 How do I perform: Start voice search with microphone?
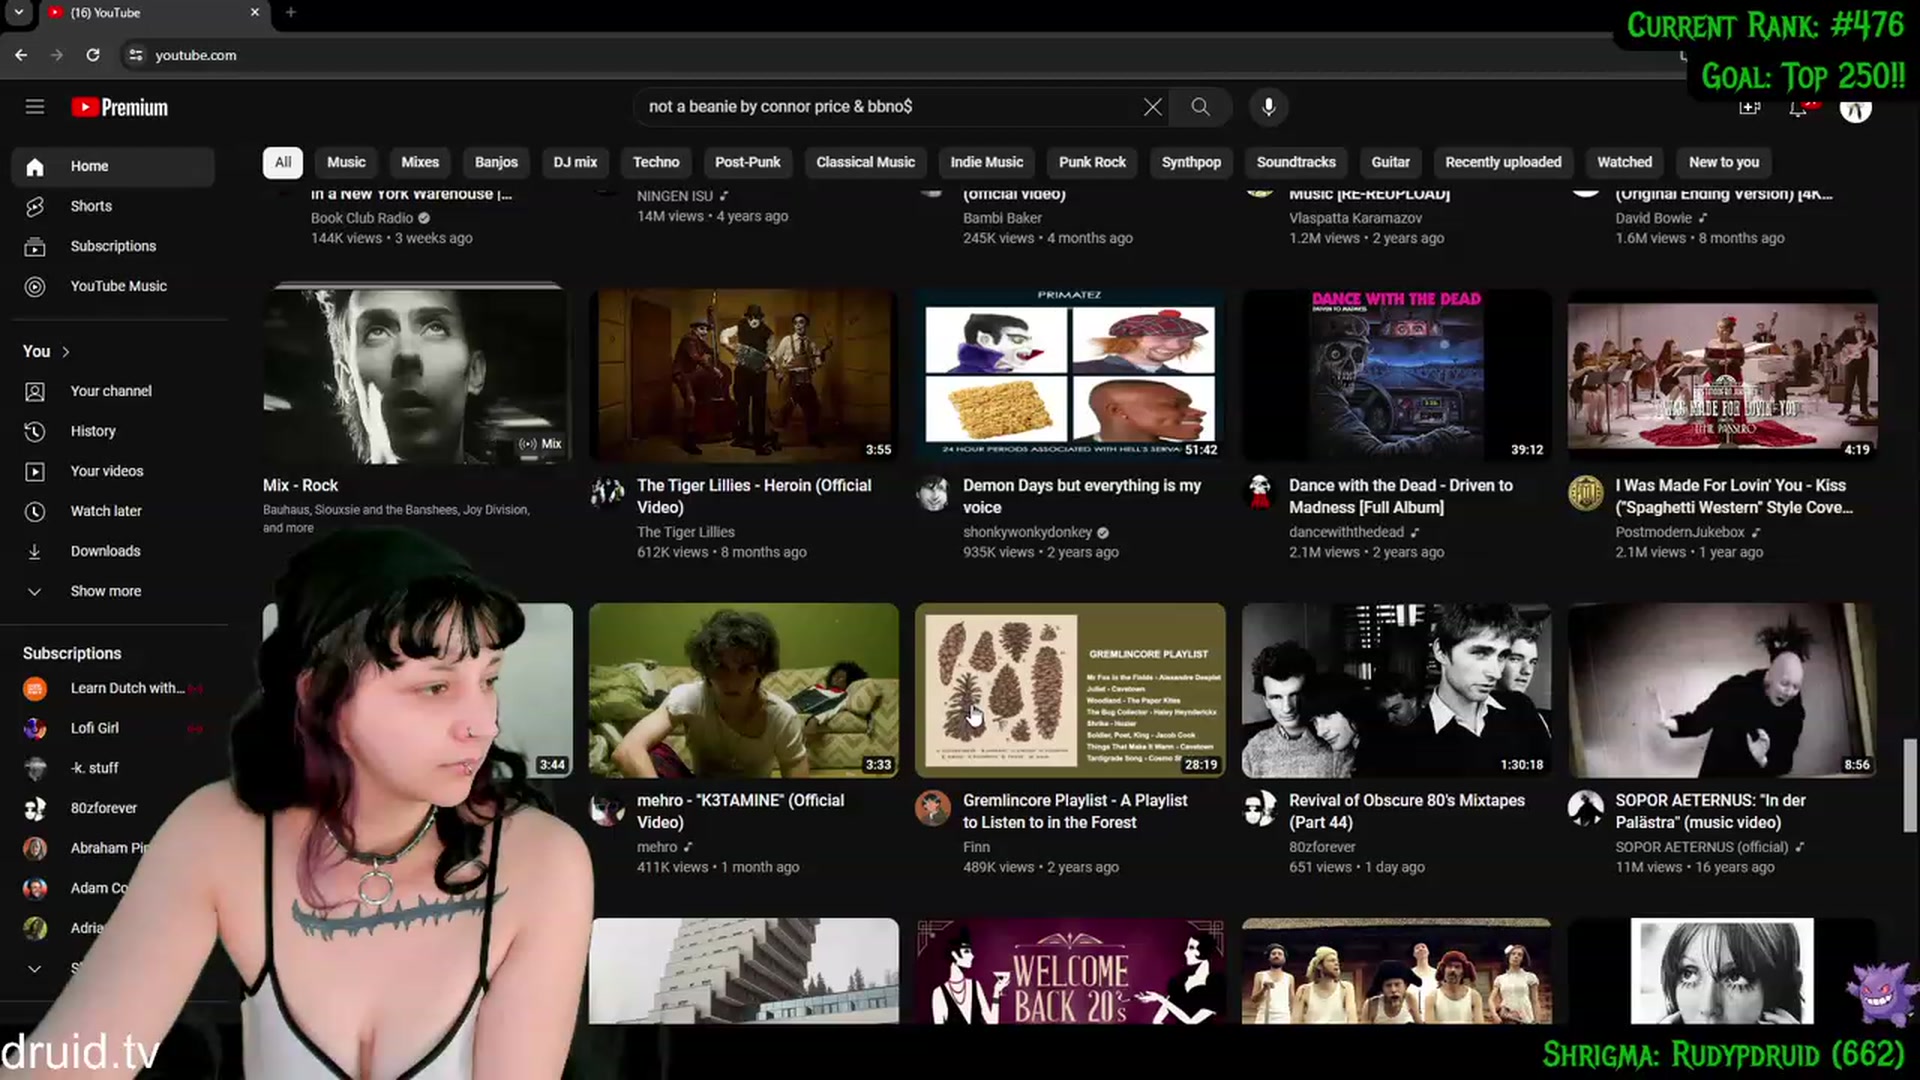[x=1268, y=107]
